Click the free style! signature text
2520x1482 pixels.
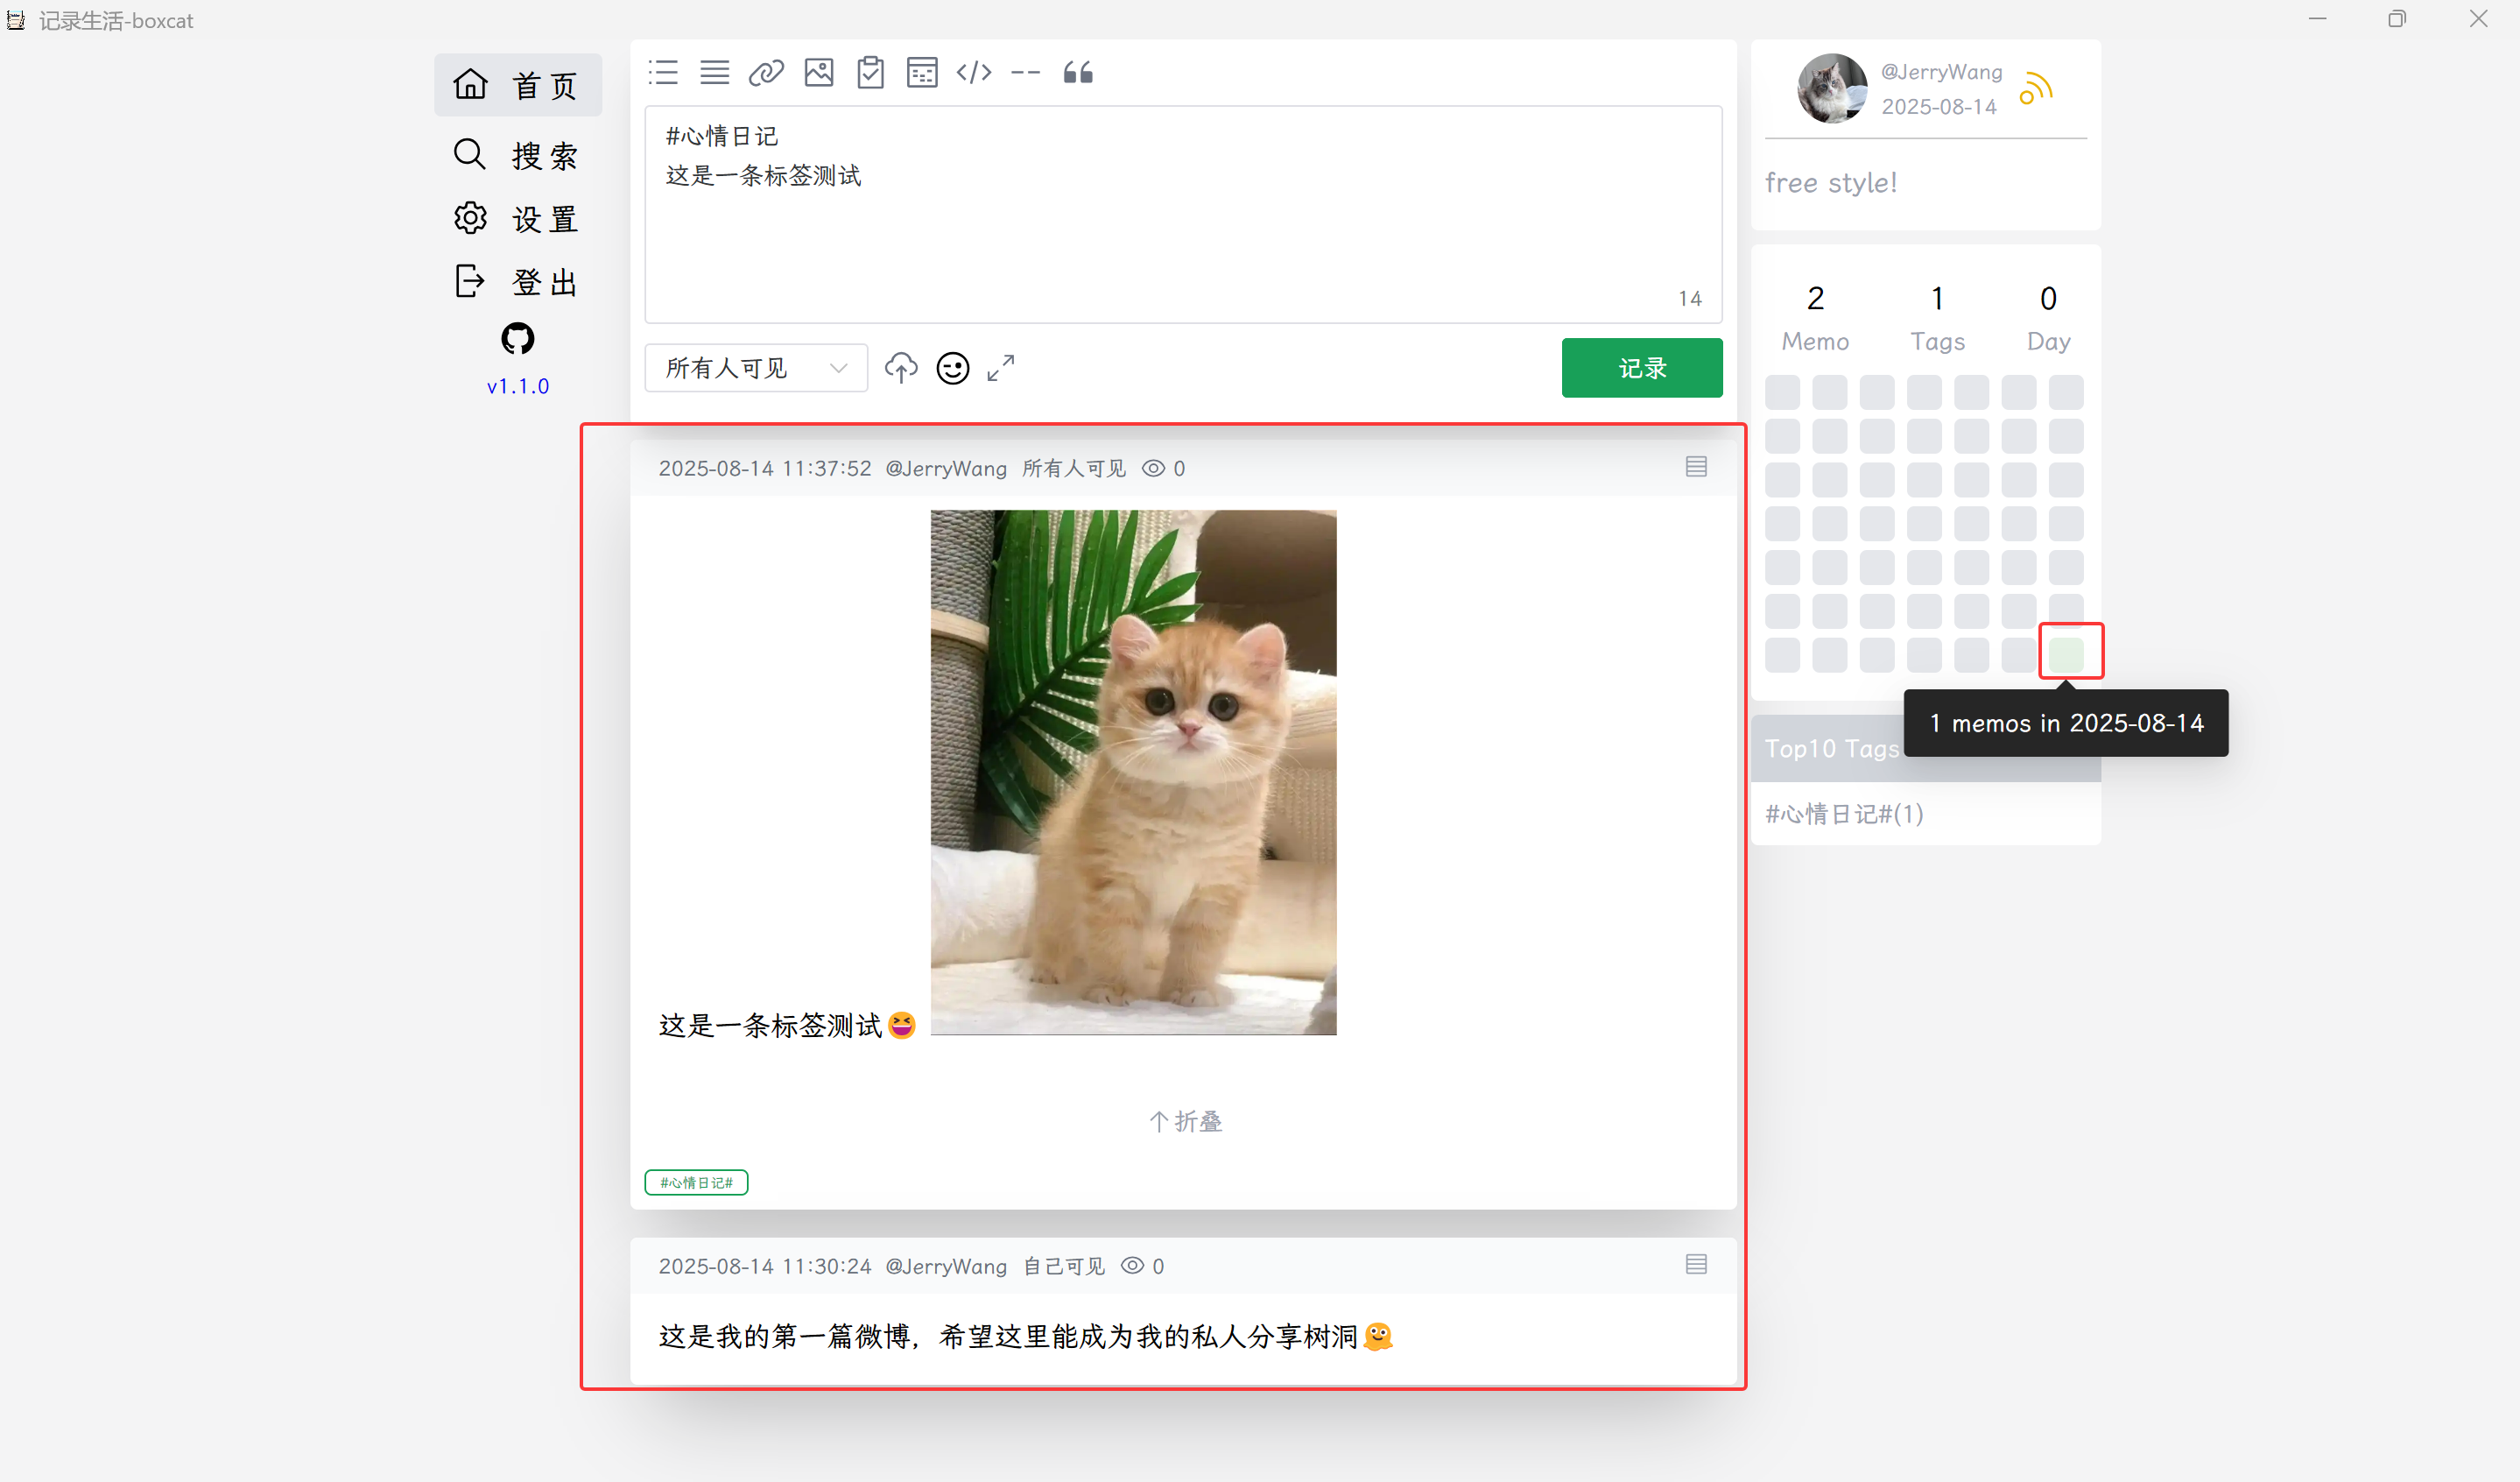[x=1831, y=183]
